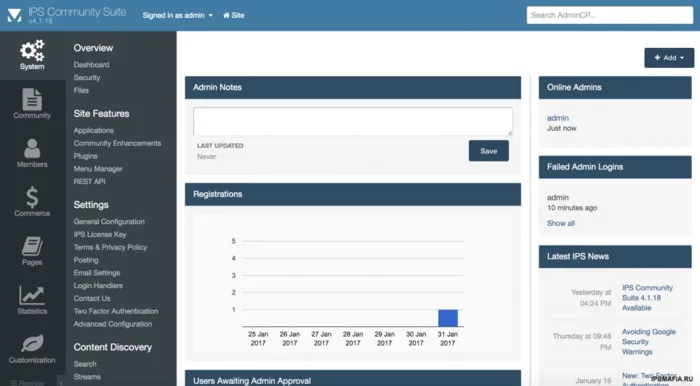Click 'Show all' failed admin logins
The height and width of the screenshot is (386, 700).
pos(561,223)
